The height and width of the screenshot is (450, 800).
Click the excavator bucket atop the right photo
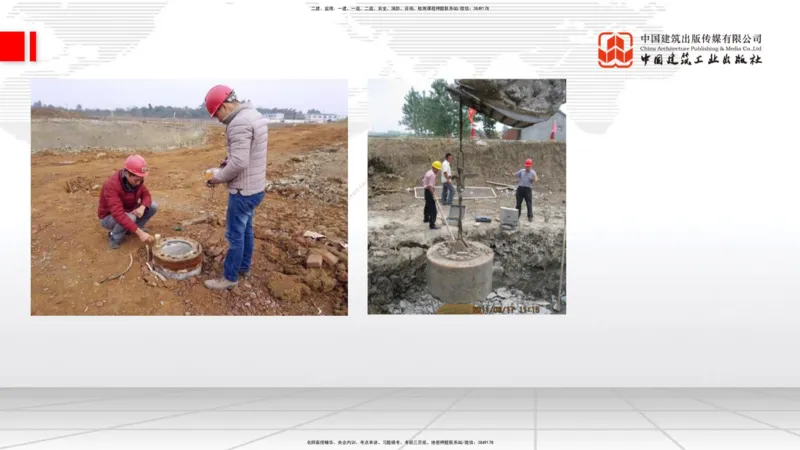coord(510,98)
